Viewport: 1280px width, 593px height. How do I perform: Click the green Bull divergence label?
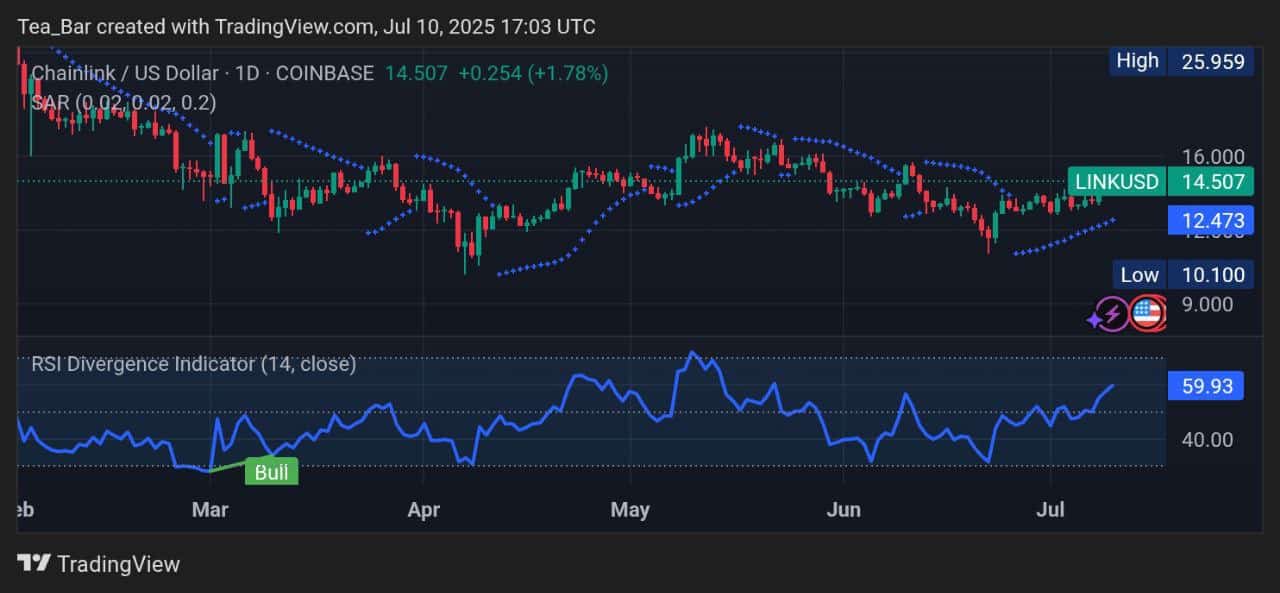(271, 472)
